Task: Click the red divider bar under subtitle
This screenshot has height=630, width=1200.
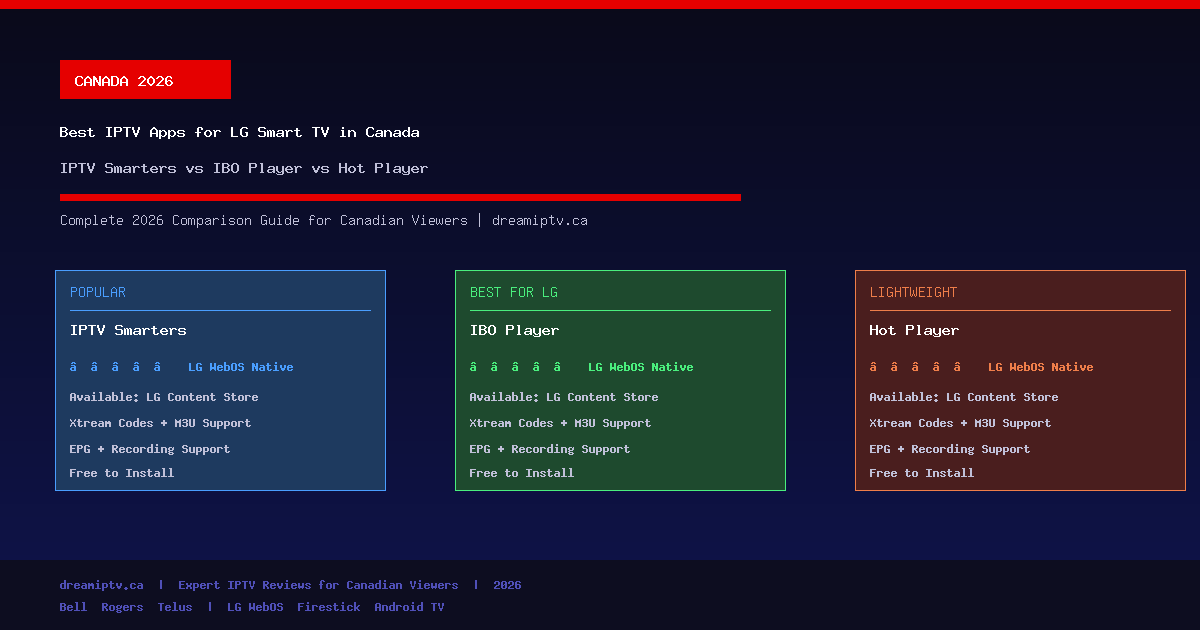Action: pyautogui.click(x=400, y=197)
